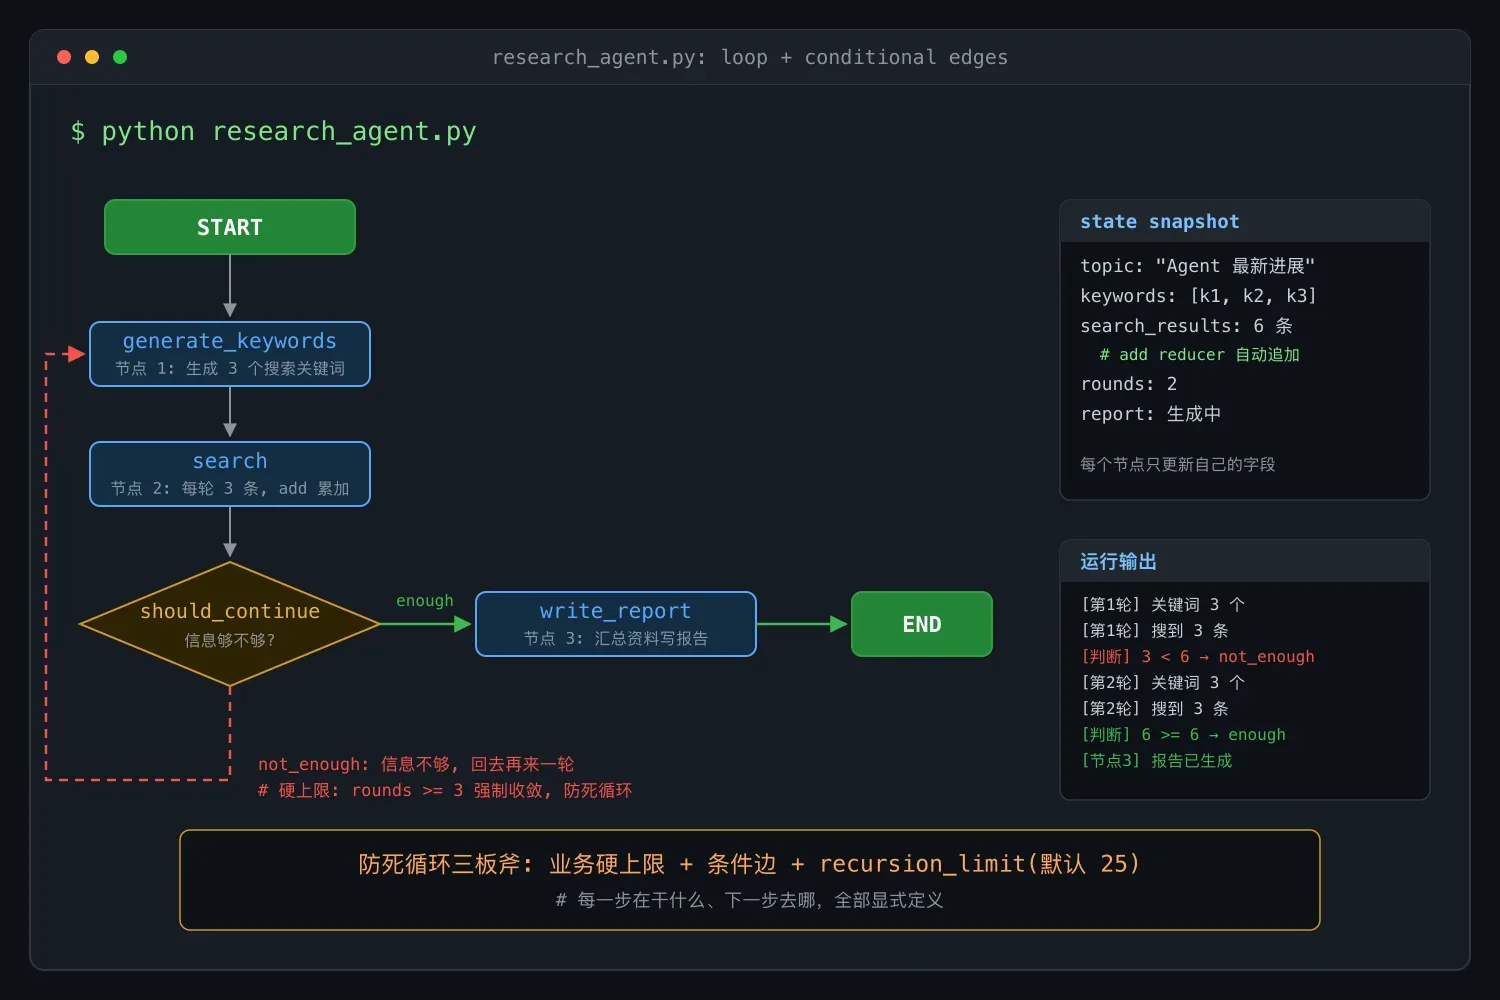Click the red '[判断] 3 < 6 → not_enough' line

1198,656
